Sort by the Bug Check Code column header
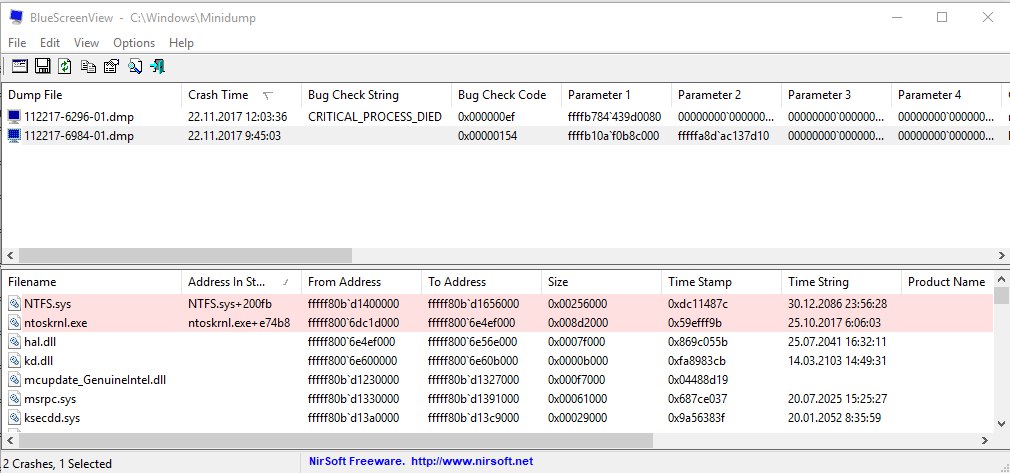This screenshot has width=1010, height=473. point(506,95)
